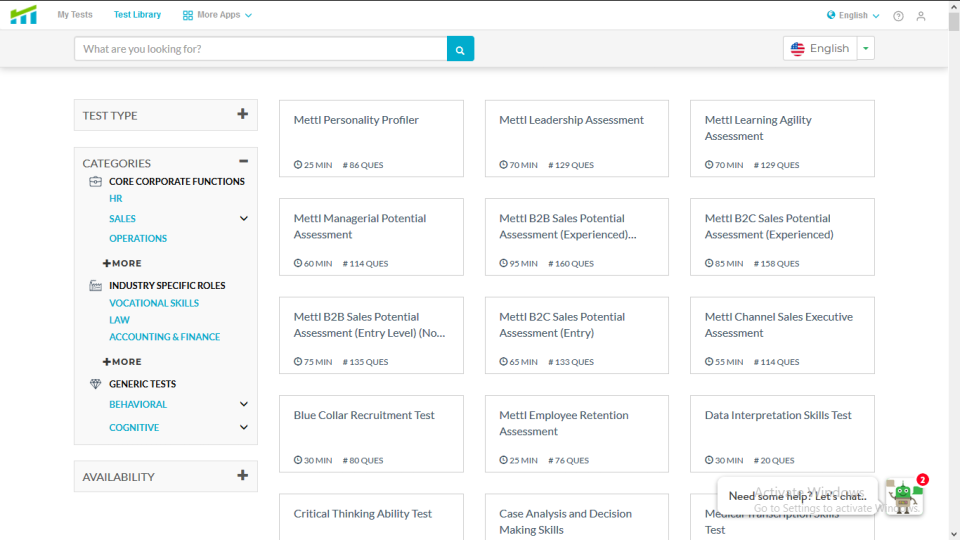This screenshot has height=540, width=960.
Task: Select the HR category link
Action: 116,199
